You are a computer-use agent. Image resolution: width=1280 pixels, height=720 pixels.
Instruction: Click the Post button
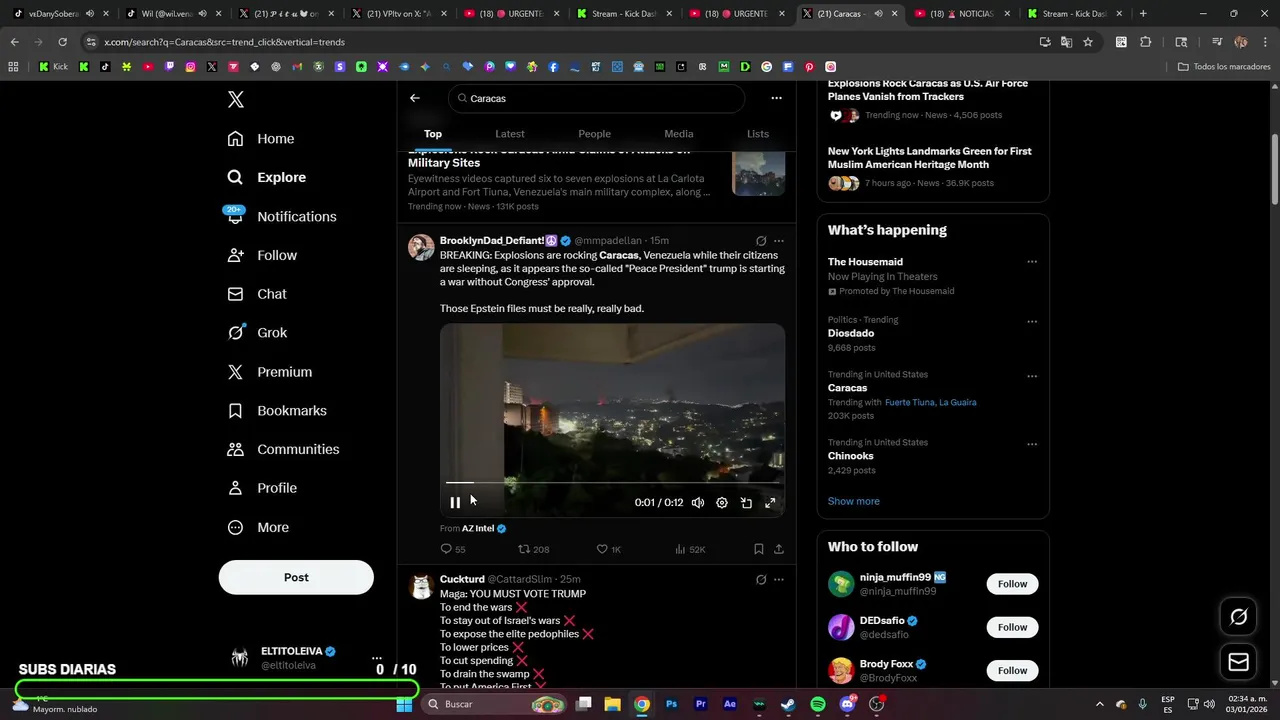(x=296, y=577)
